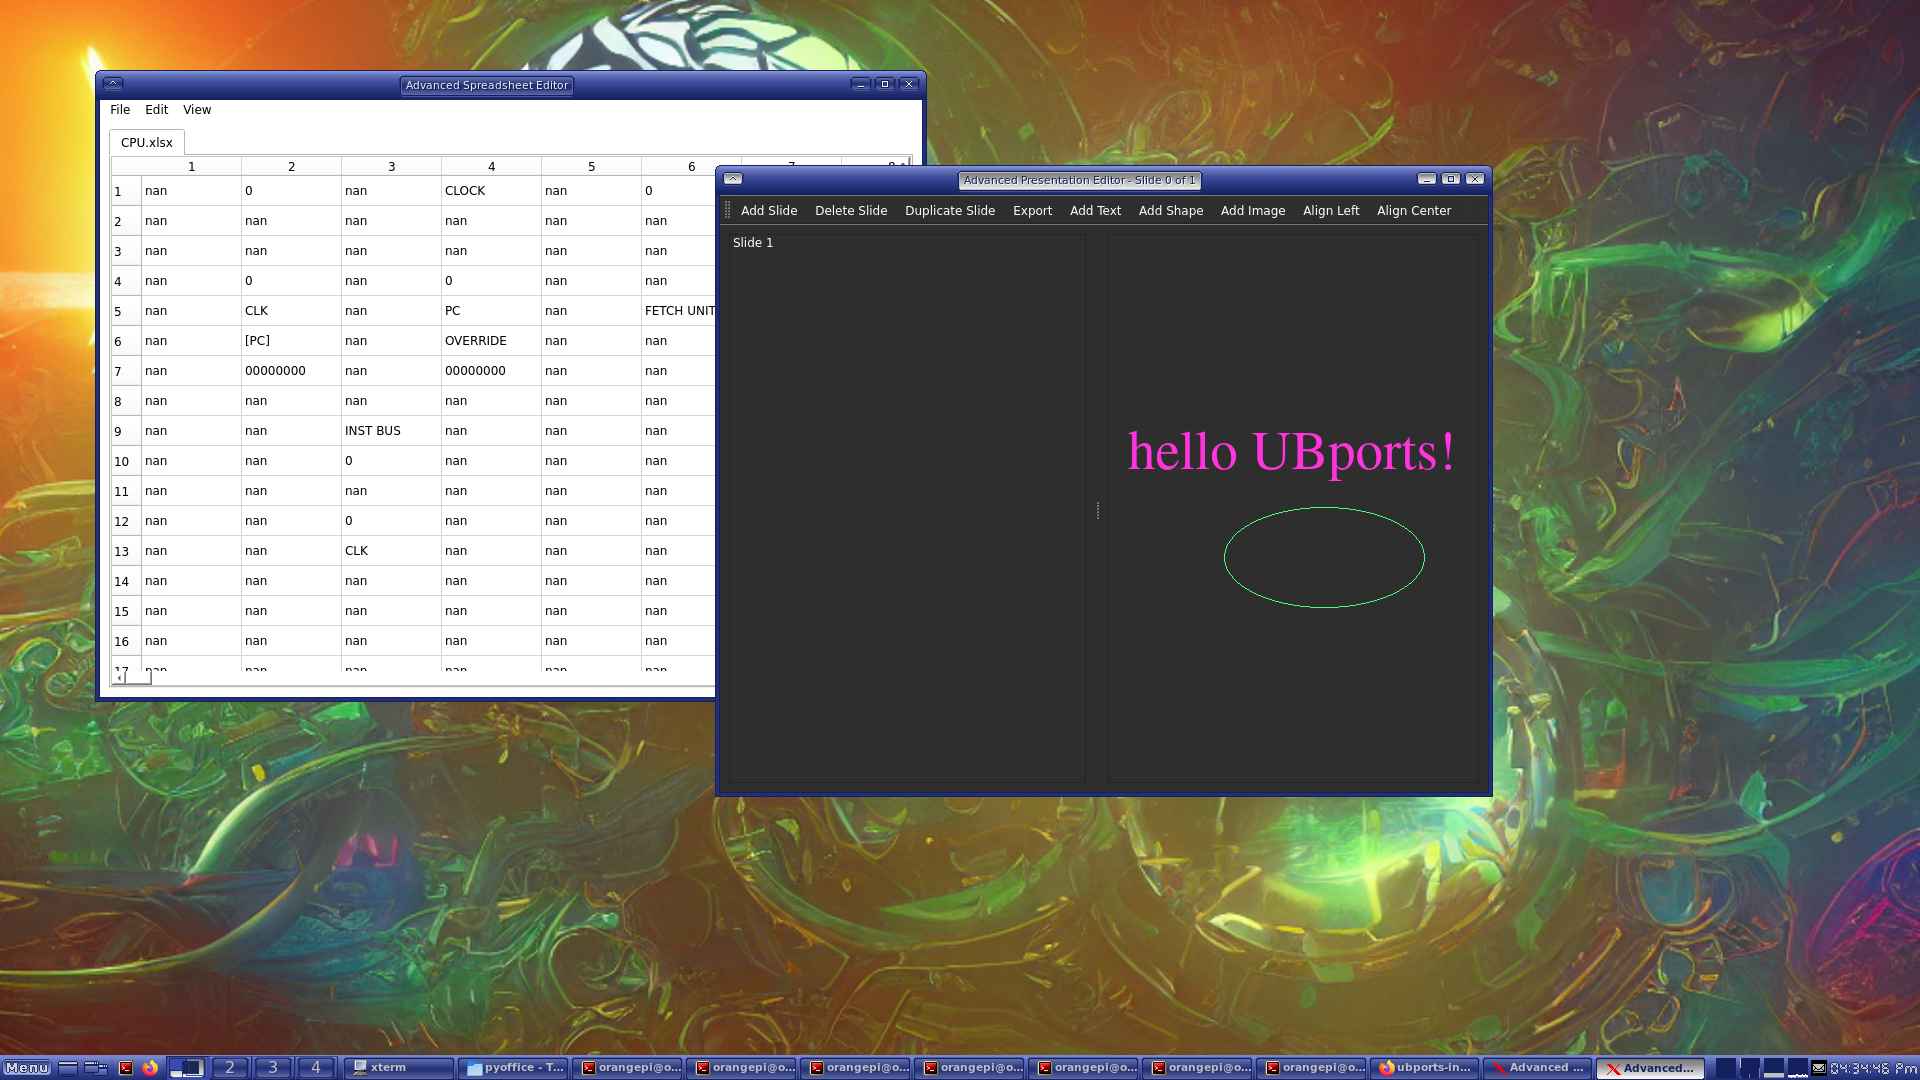The image size is (1920, 1080).
Task: Click the 'FETCH UNIT' cell
Action: [x=679, y=311]
